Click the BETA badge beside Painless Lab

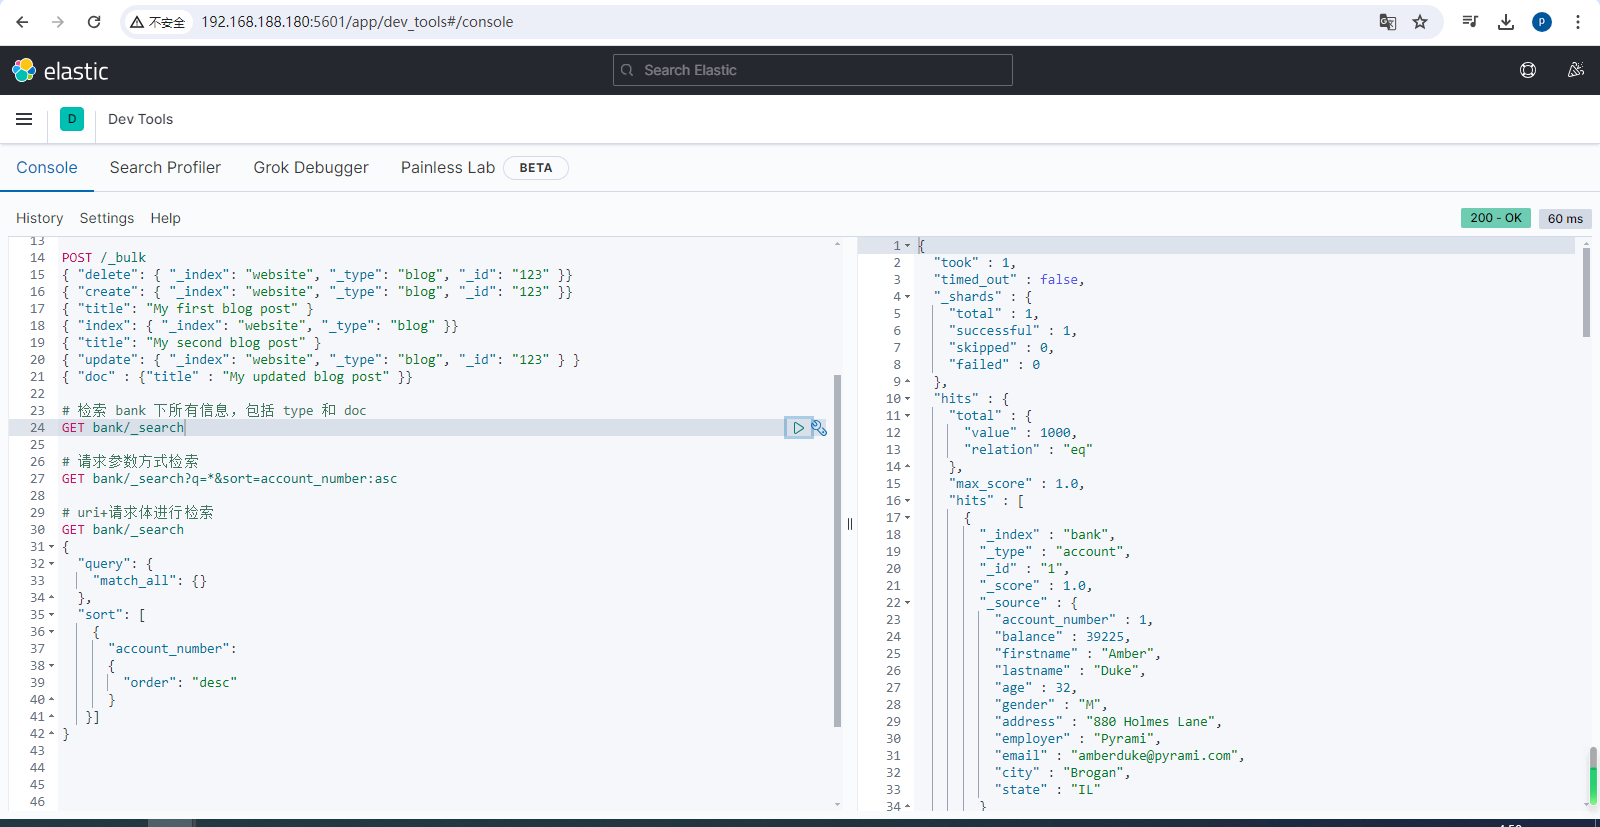tap(536, 168)
